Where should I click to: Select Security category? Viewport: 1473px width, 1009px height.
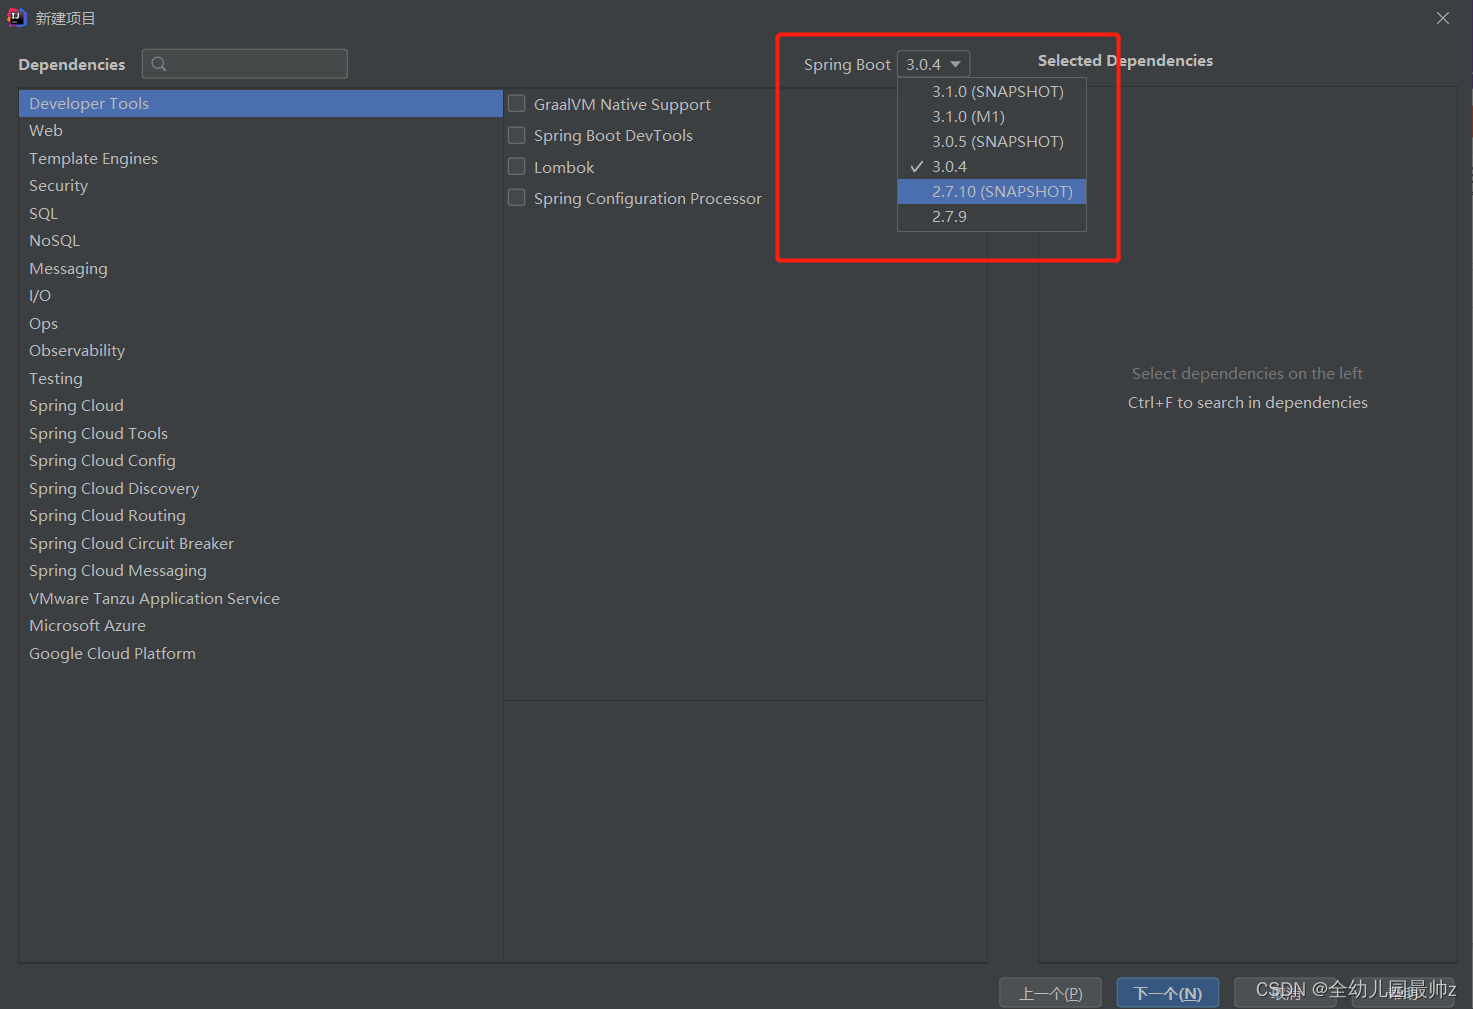pyautogui.click(x=261, y=186)
